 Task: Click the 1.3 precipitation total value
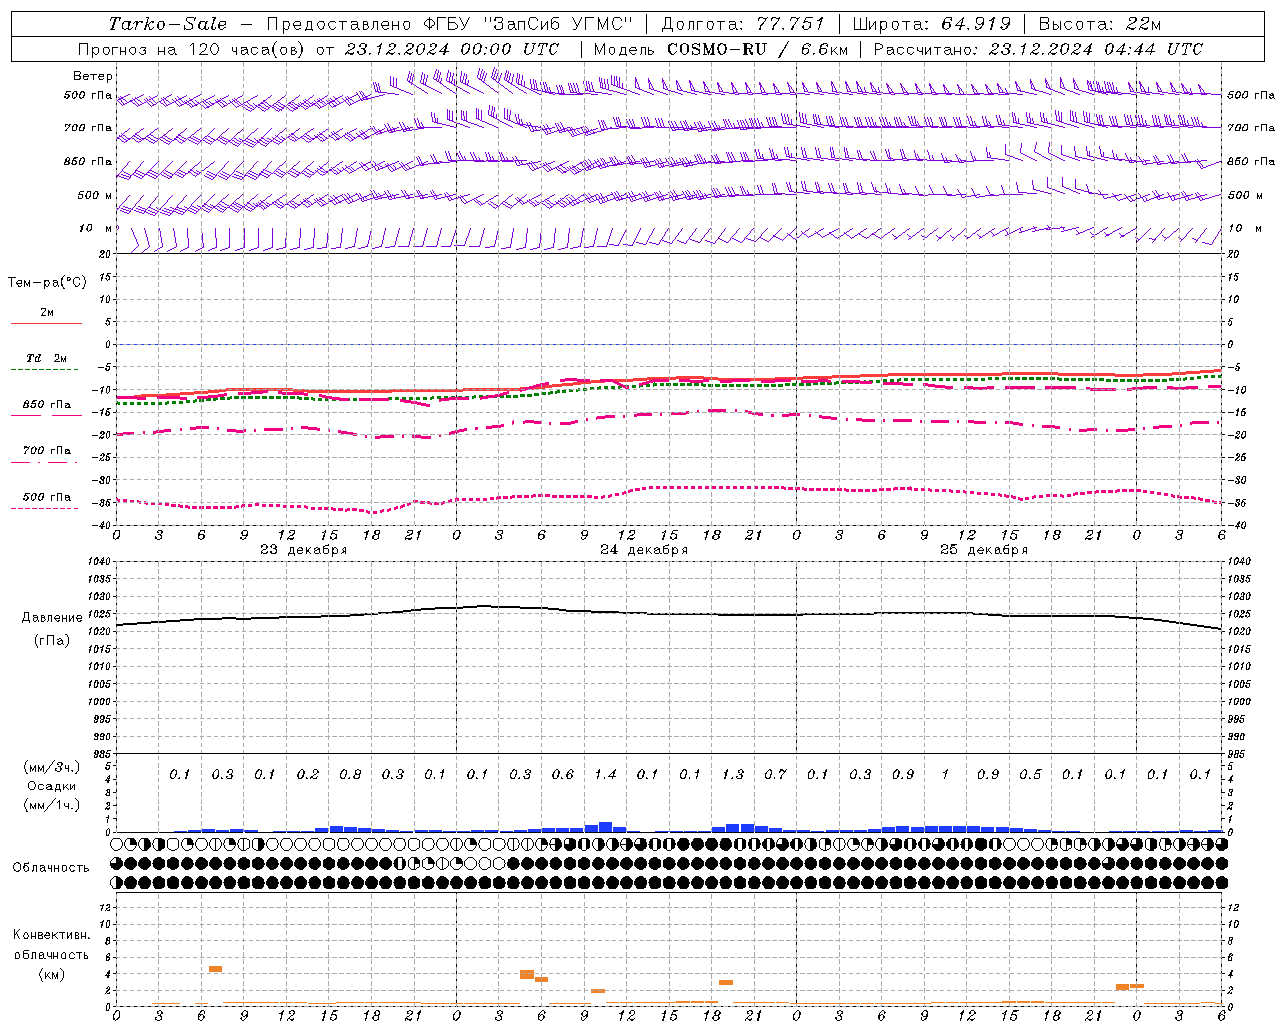[x=733, y=774]
